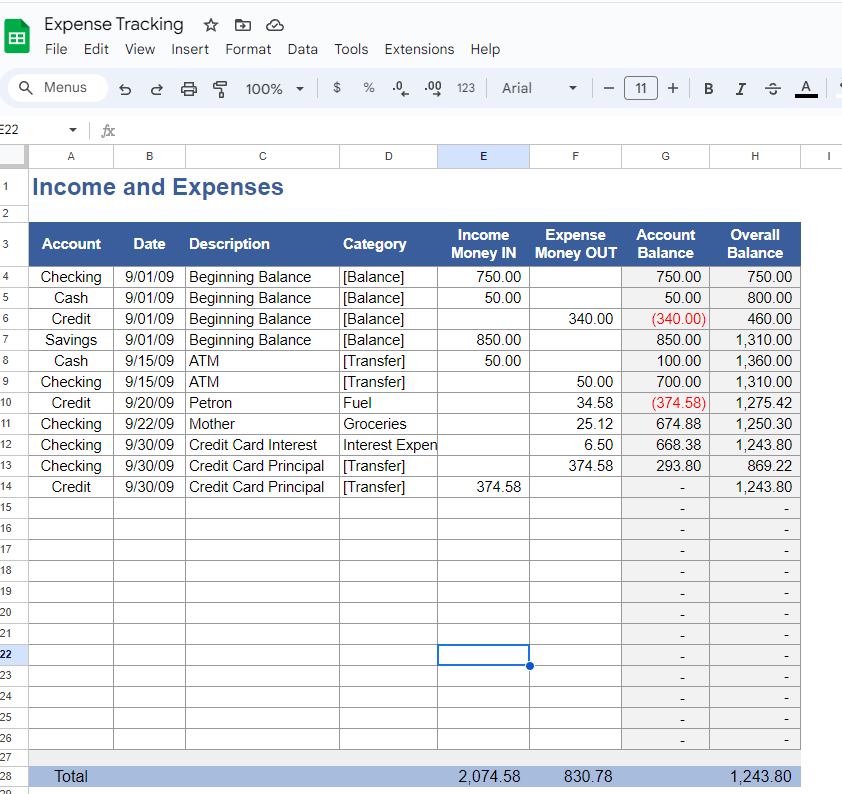Format as percent icon
This screenshot has height=794, width=842.
pyautogui.click(x=369, y=88)
